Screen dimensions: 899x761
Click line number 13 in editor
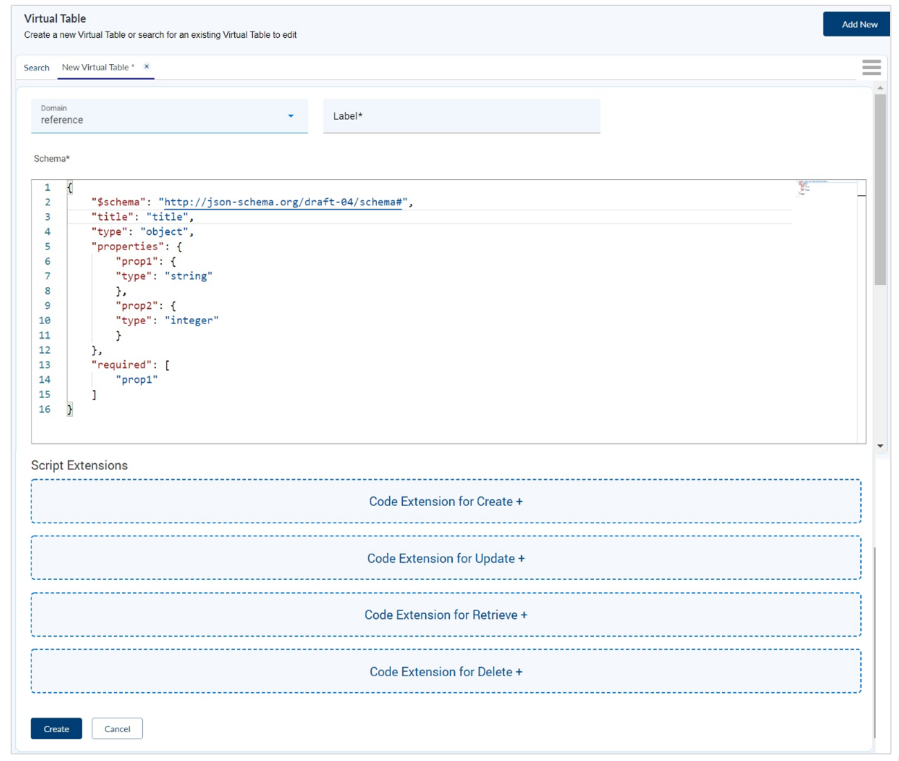tap(45, 365)
